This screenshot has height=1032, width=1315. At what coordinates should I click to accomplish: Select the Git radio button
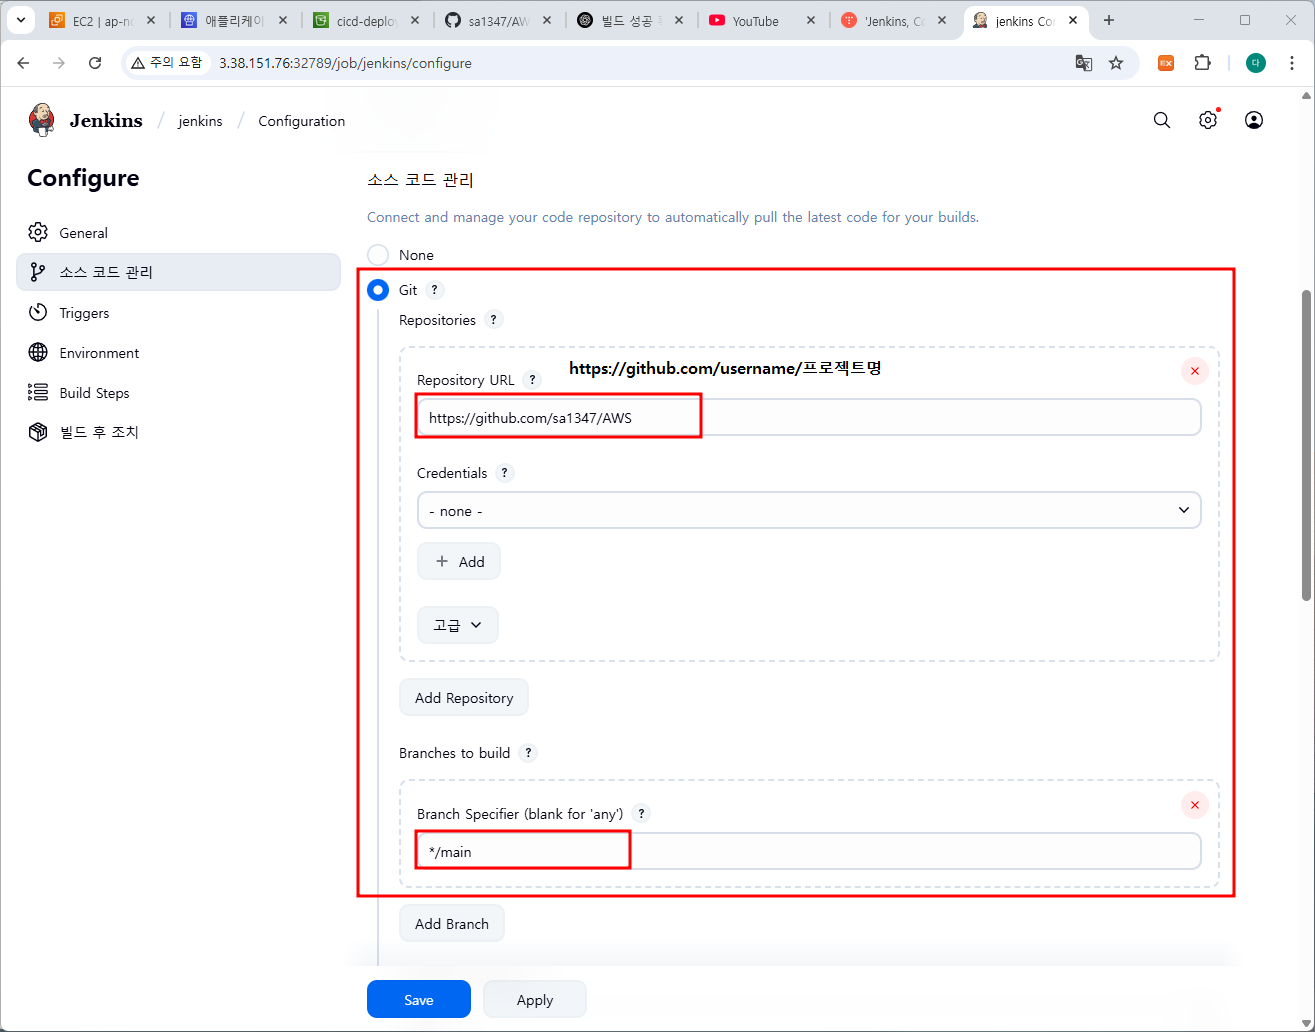pos(378,290)
